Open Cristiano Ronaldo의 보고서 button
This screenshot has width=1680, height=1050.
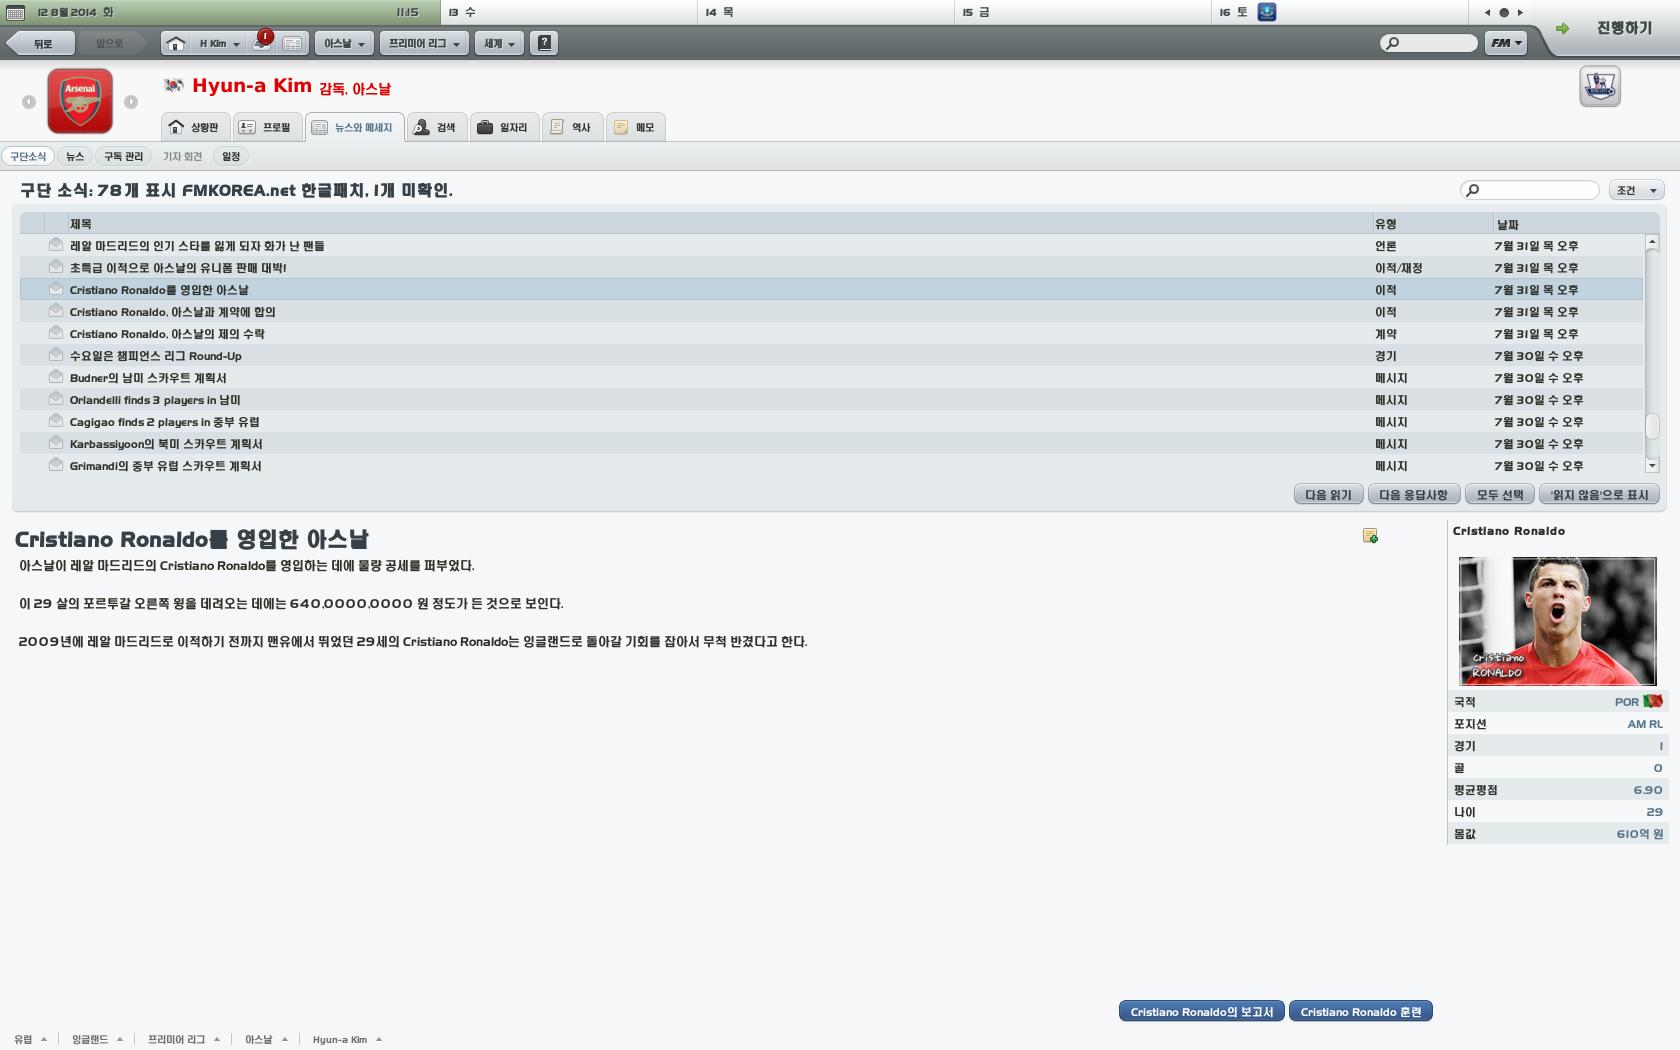pos(1201,1012)
